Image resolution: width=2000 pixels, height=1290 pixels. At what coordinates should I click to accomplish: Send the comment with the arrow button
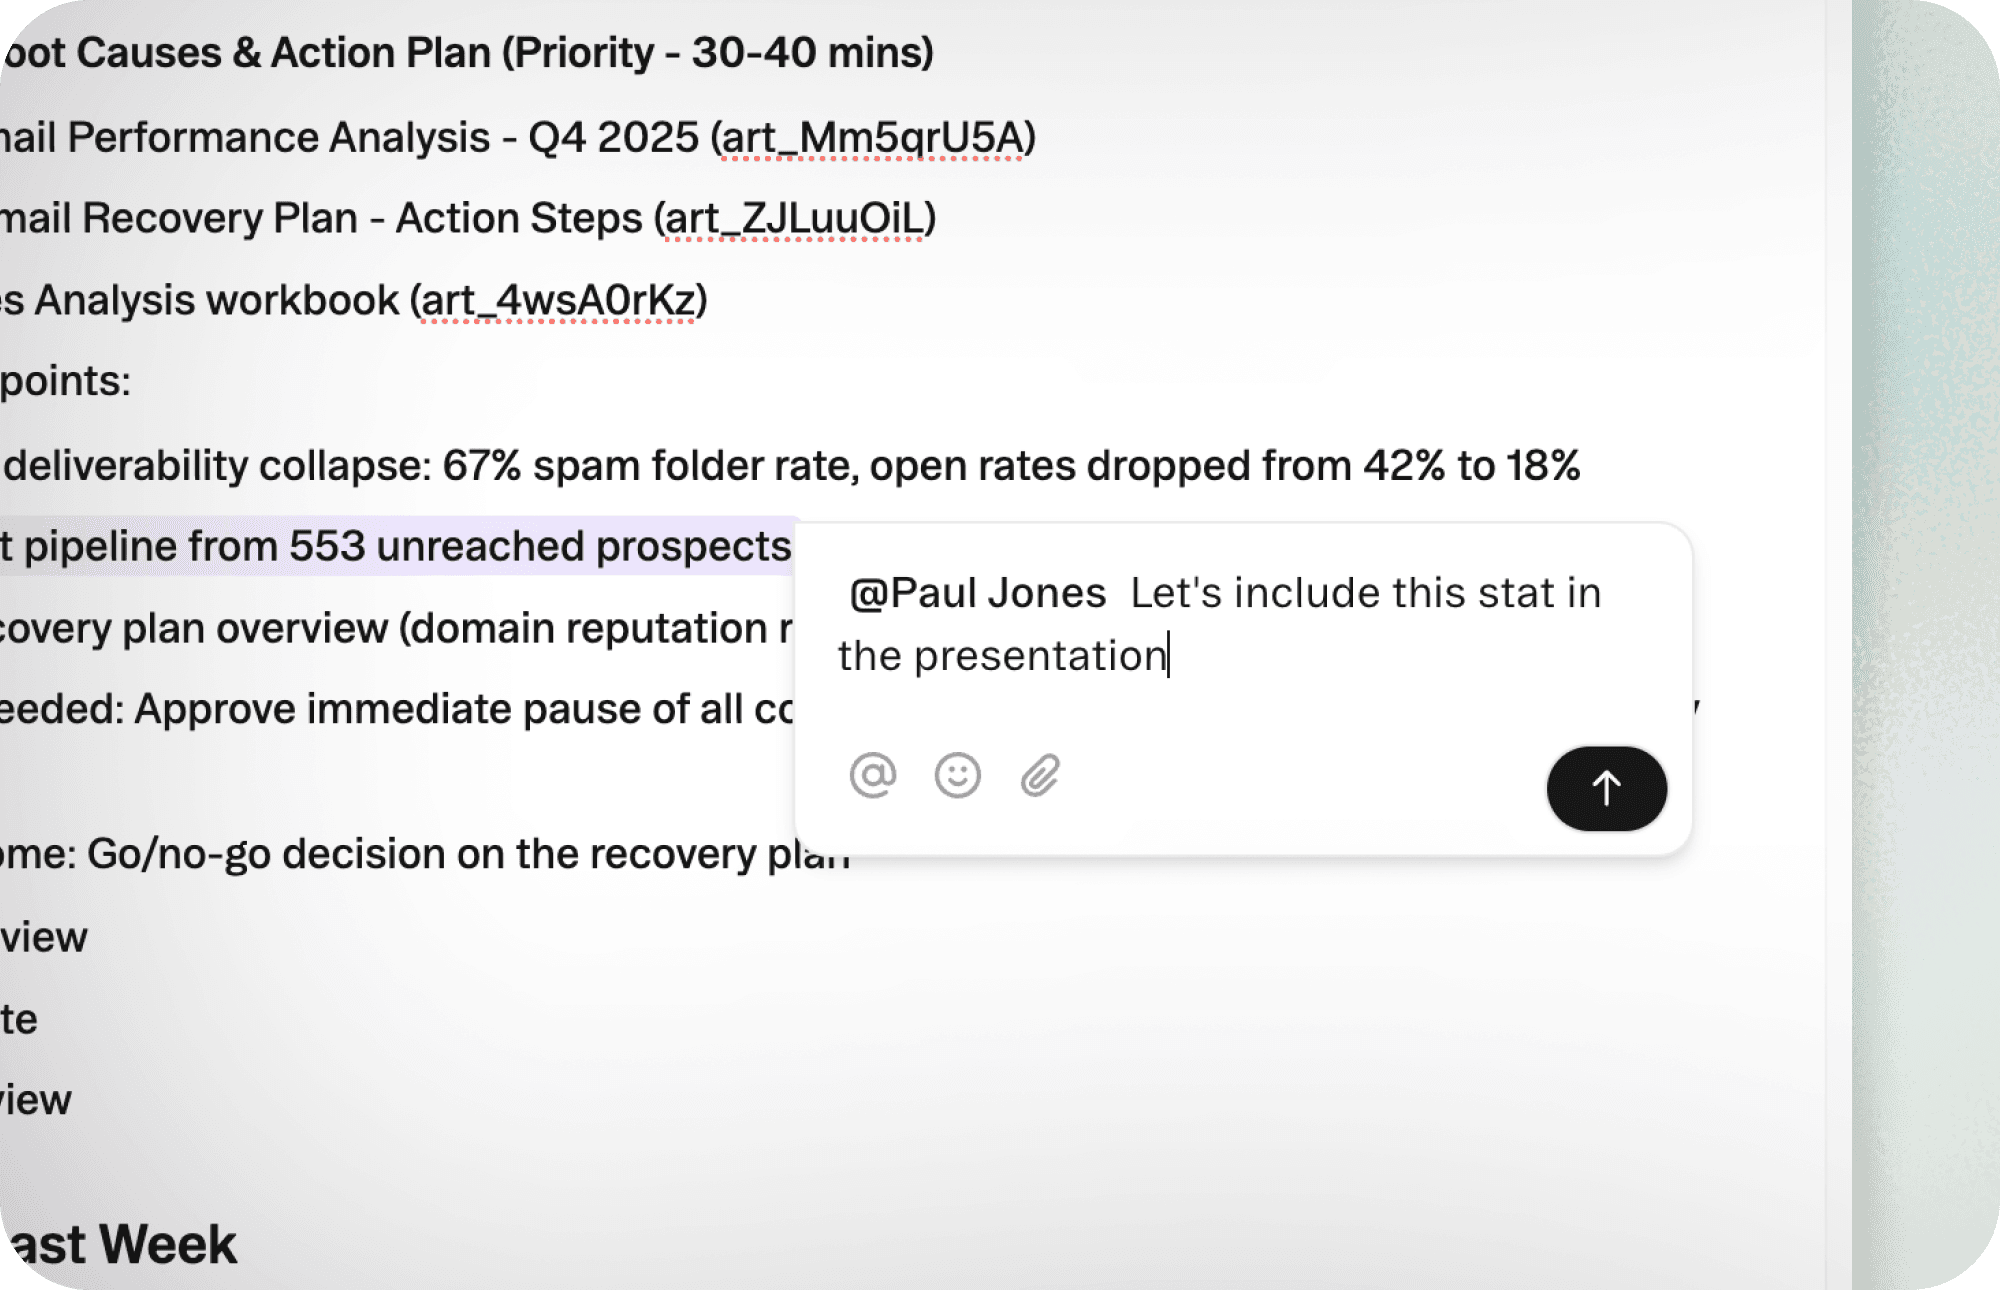tap(1606, 788)
